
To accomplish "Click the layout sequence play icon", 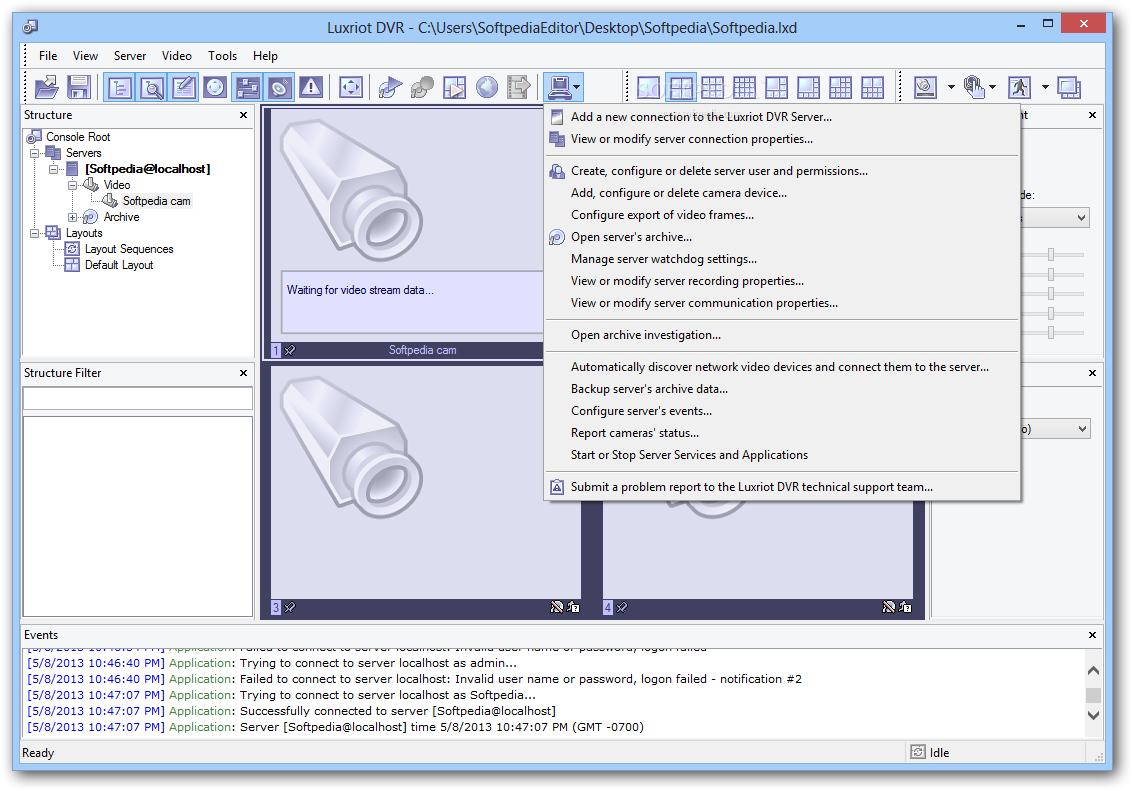I will tap(455, 87).
